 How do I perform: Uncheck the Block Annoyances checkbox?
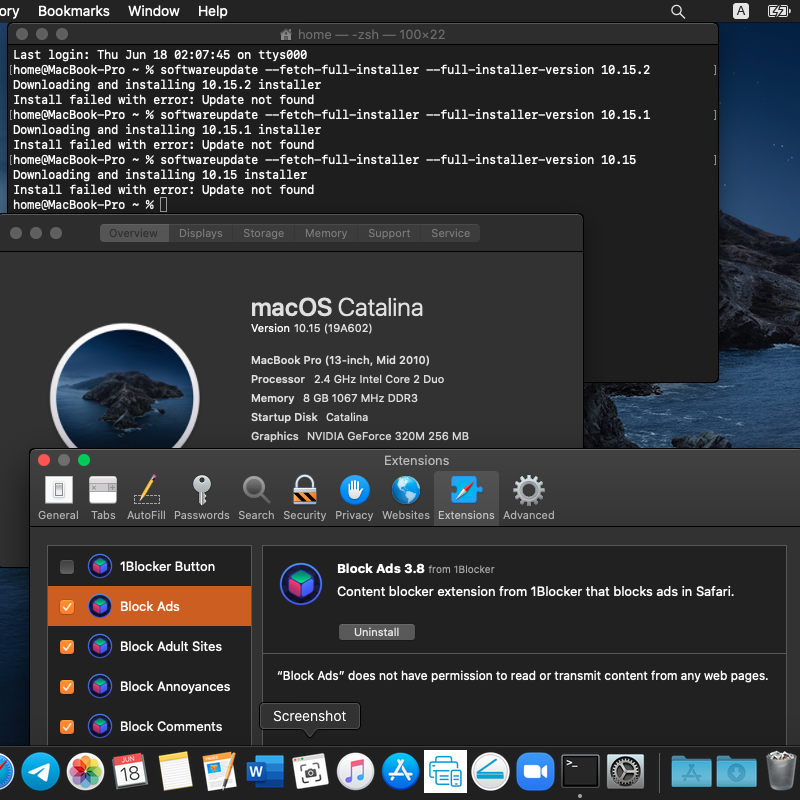click(67, 687)
